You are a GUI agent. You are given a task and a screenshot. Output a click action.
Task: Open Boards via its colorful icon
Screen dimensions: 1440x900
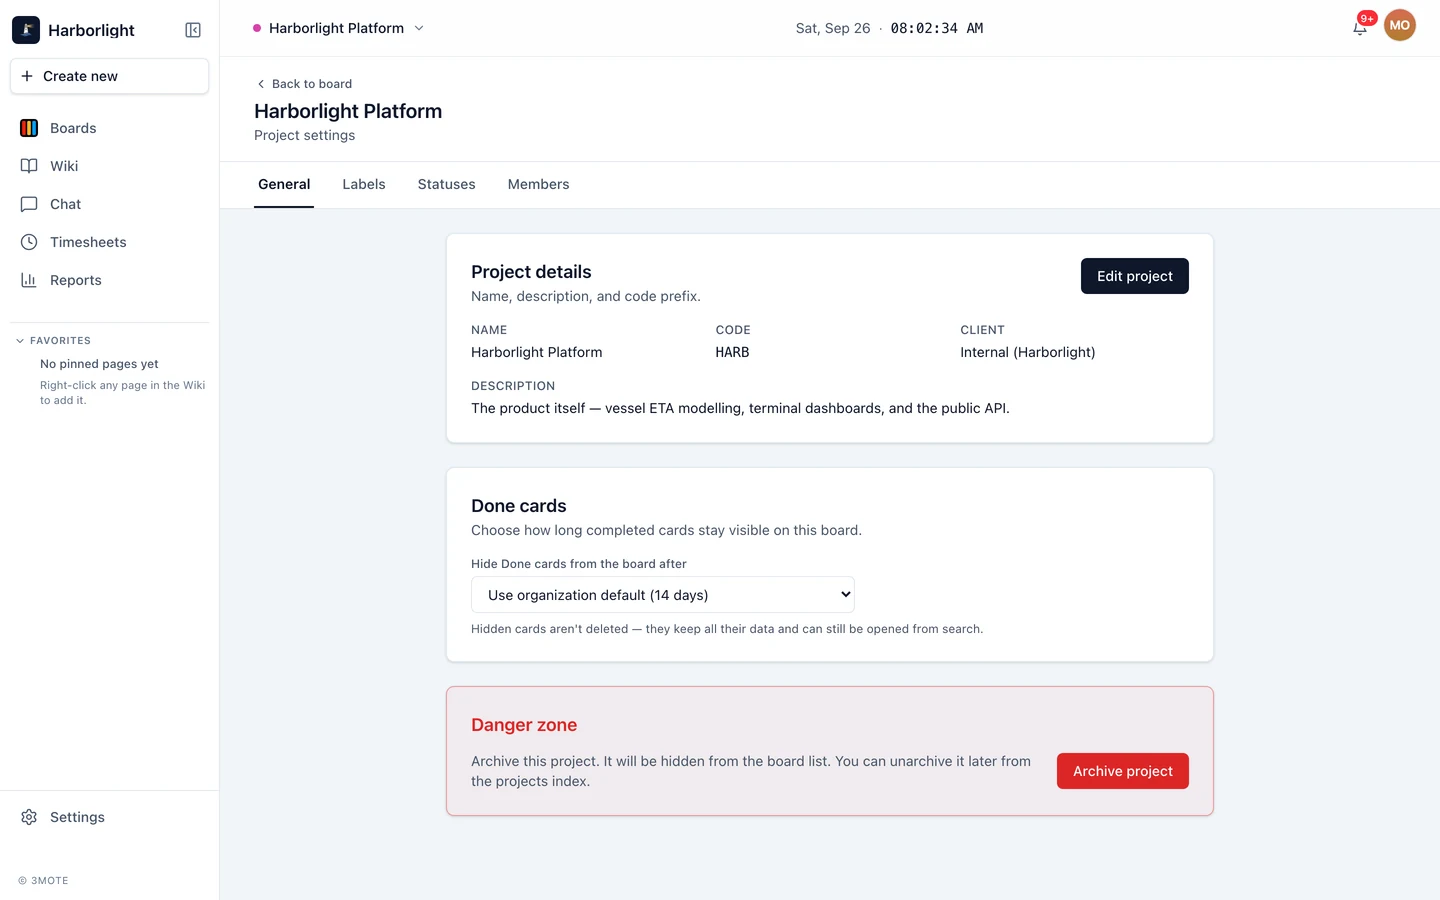29,128
